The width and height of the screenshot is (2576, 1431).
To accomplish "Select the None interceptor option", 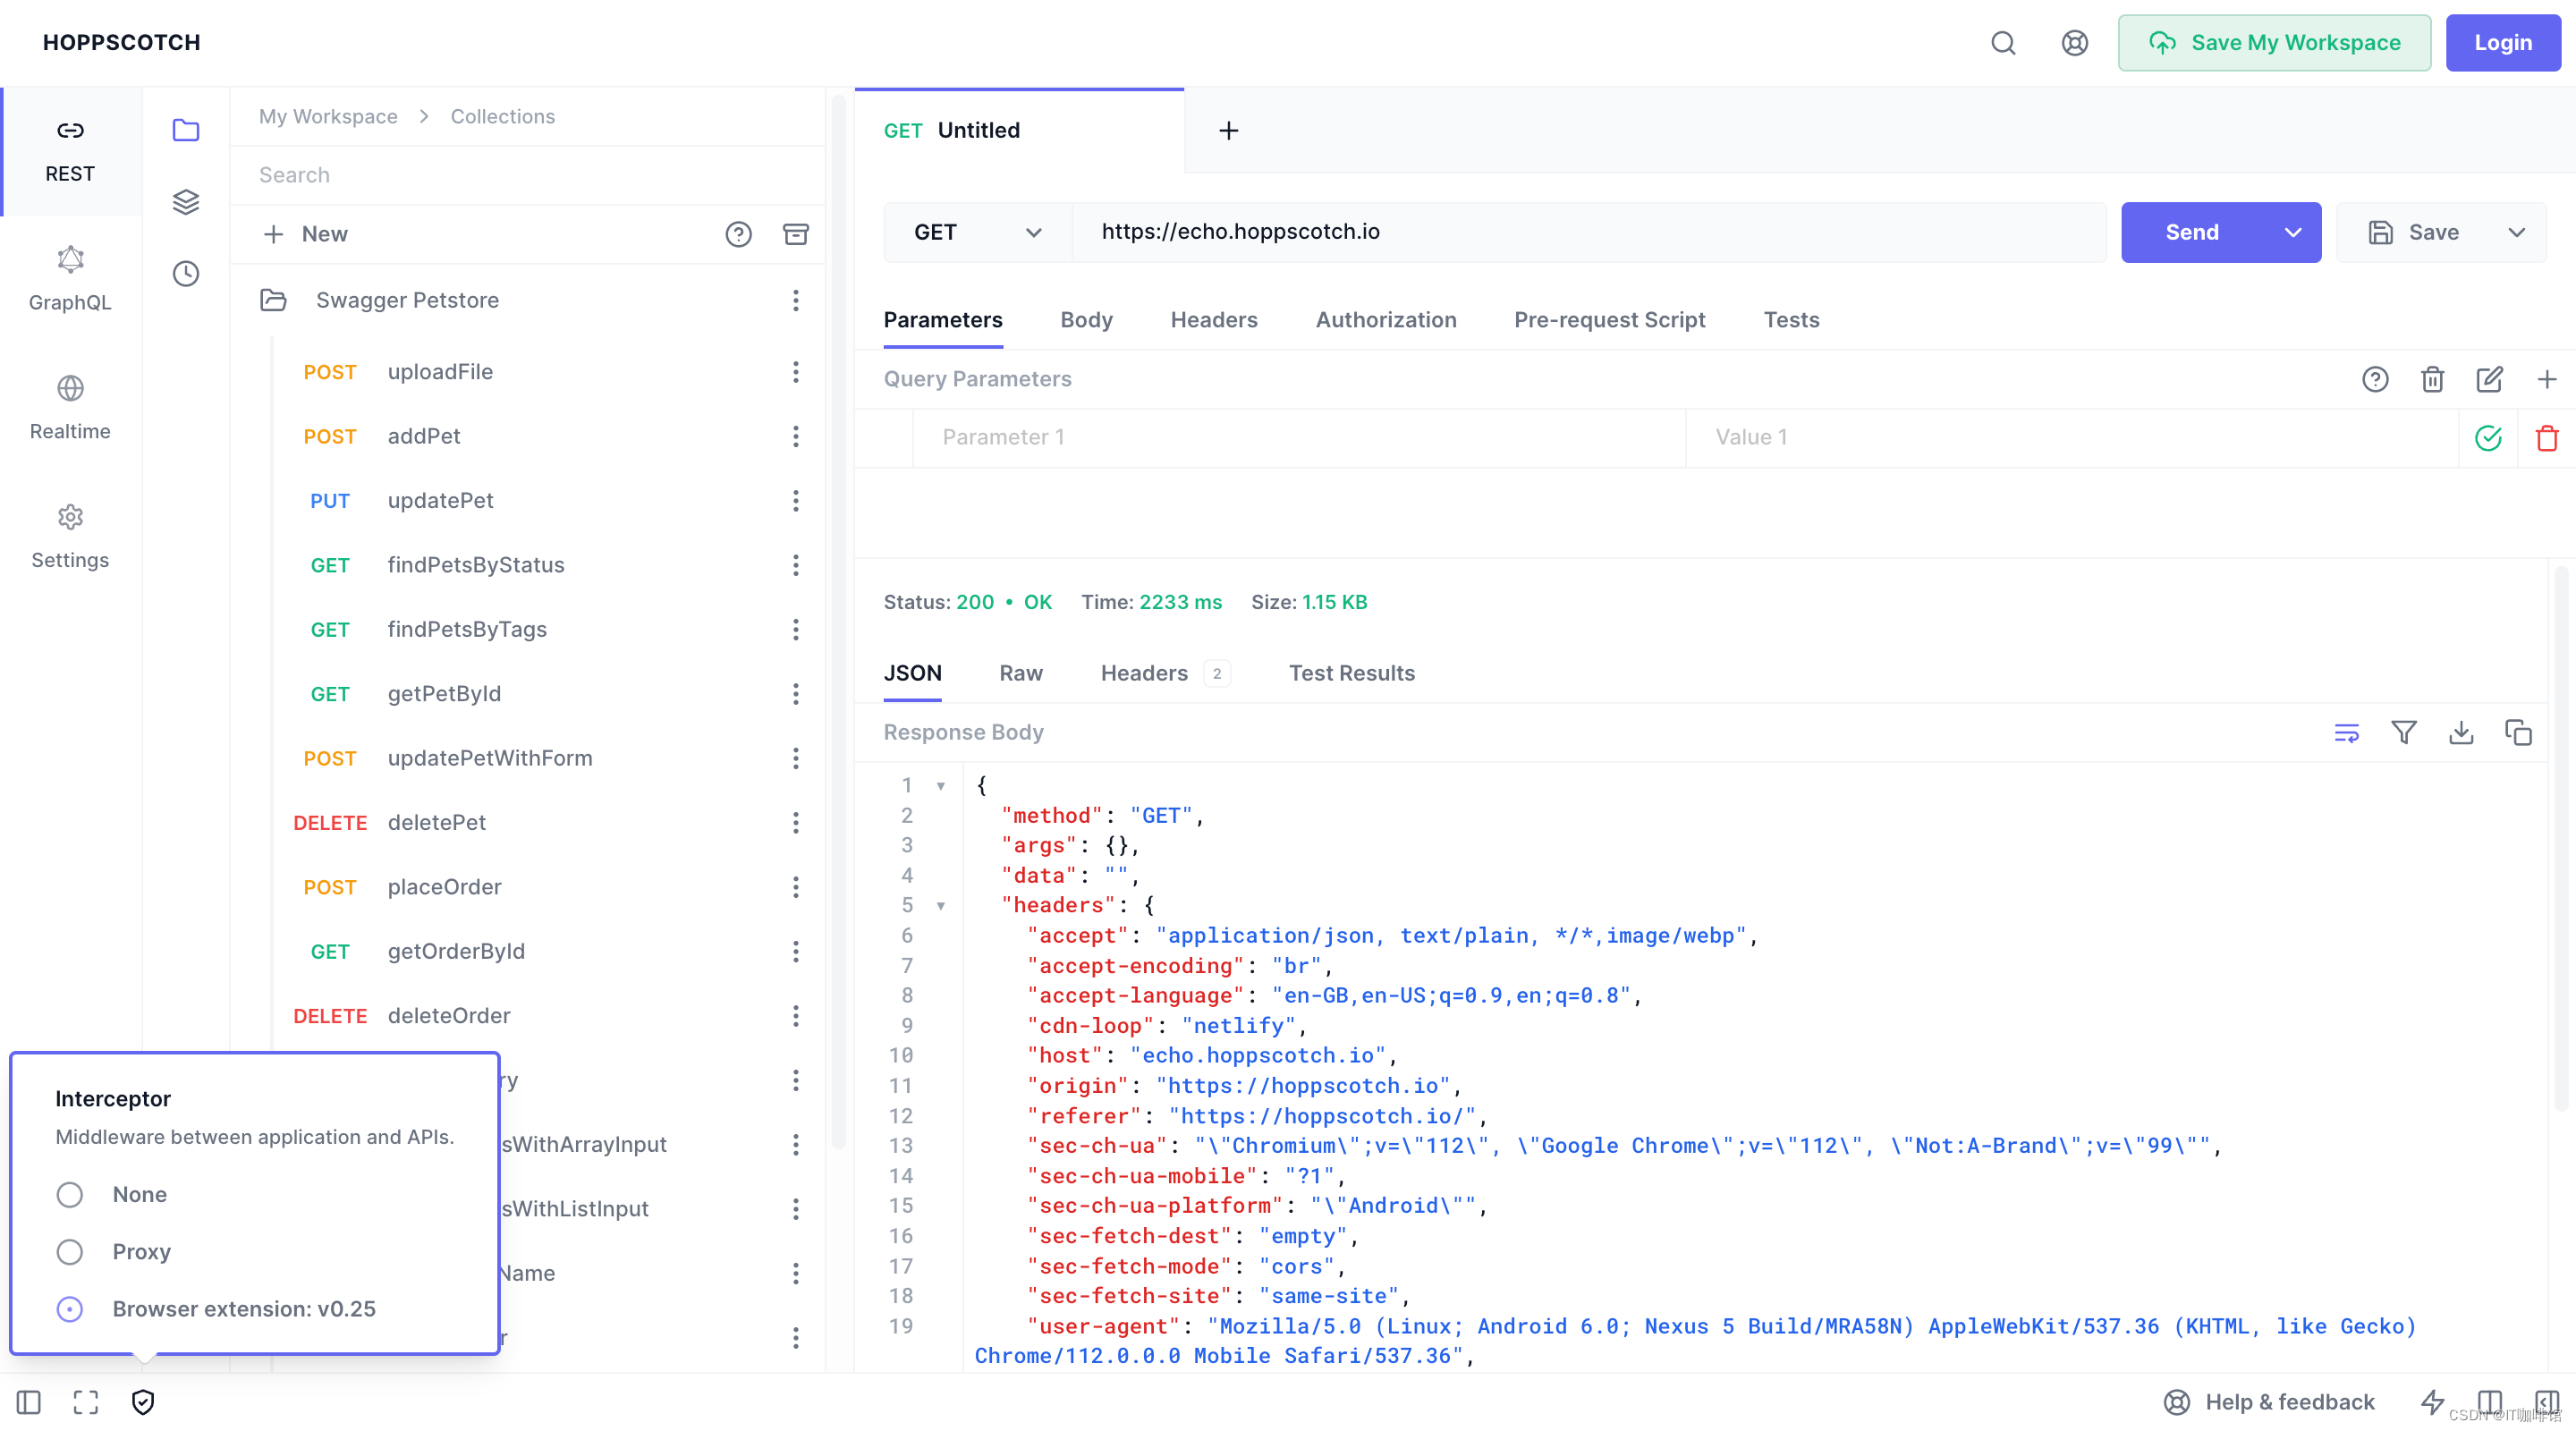I will pyautogui.click(x=70, y=1194).
